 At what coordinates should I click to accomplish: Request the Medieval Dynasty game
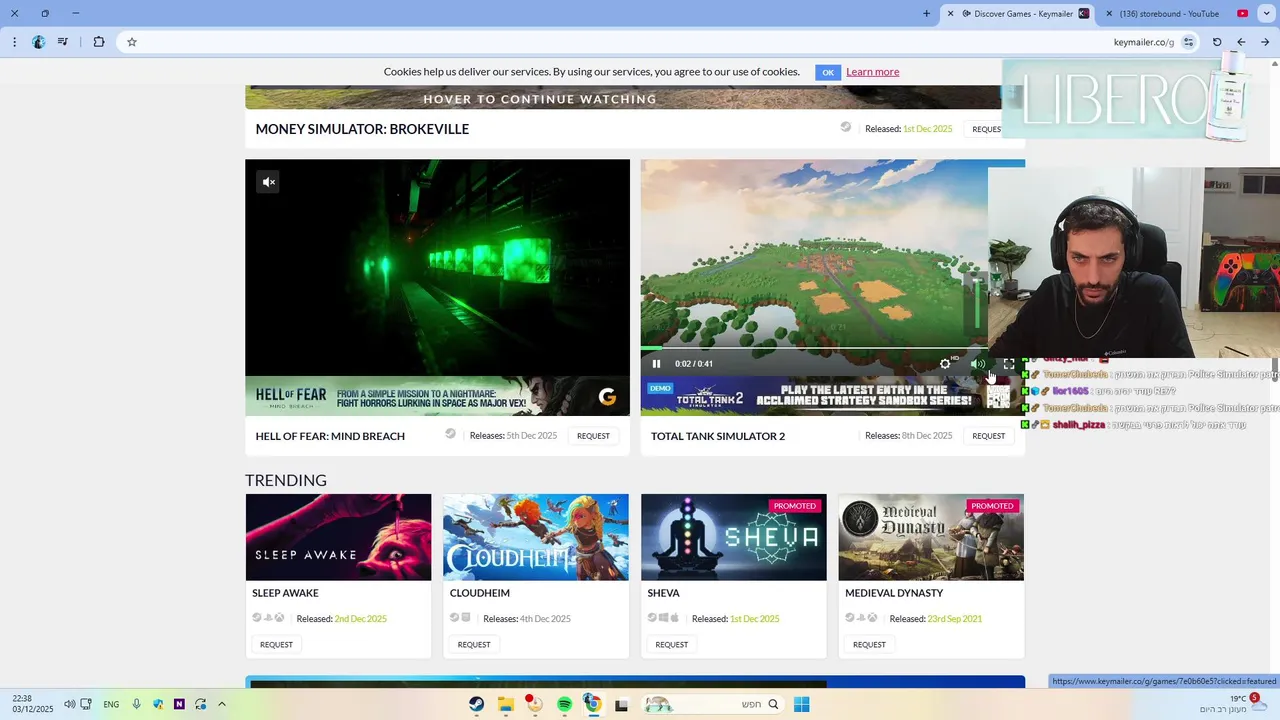[x=869, y=645]
